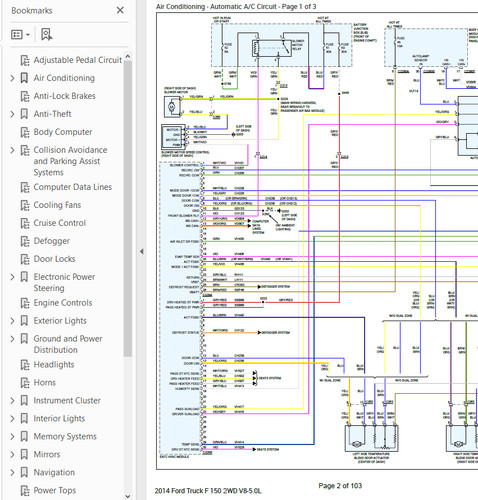Click the Collision Avoidance bookmark icon
Screen dimensions: 478x500
click(25, 150)
